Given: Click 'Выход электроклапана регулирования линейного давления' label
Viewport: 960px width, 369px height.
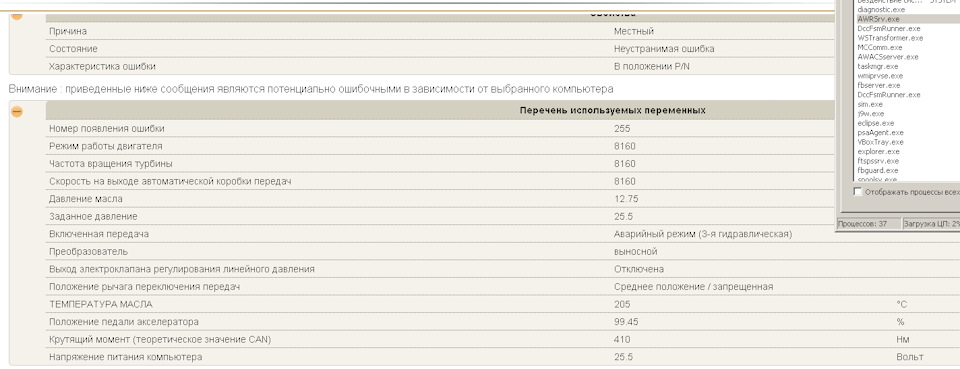Looking at the screenshot, I should tap(182, 269).
